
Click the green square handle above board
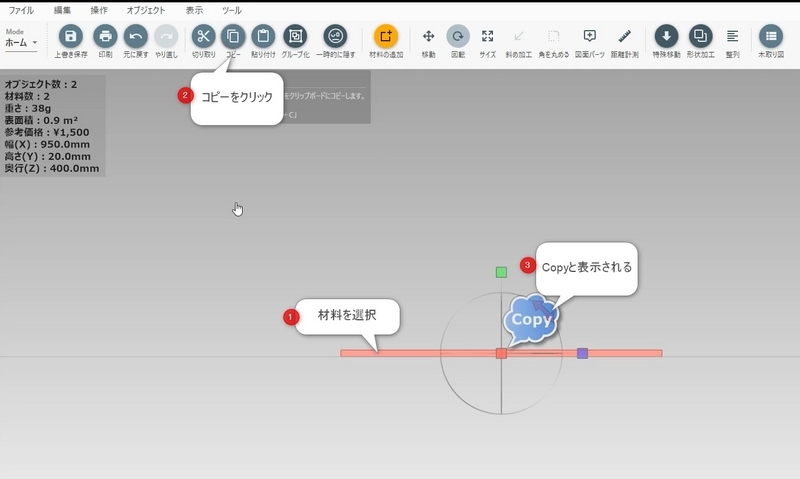coord(502,272)
